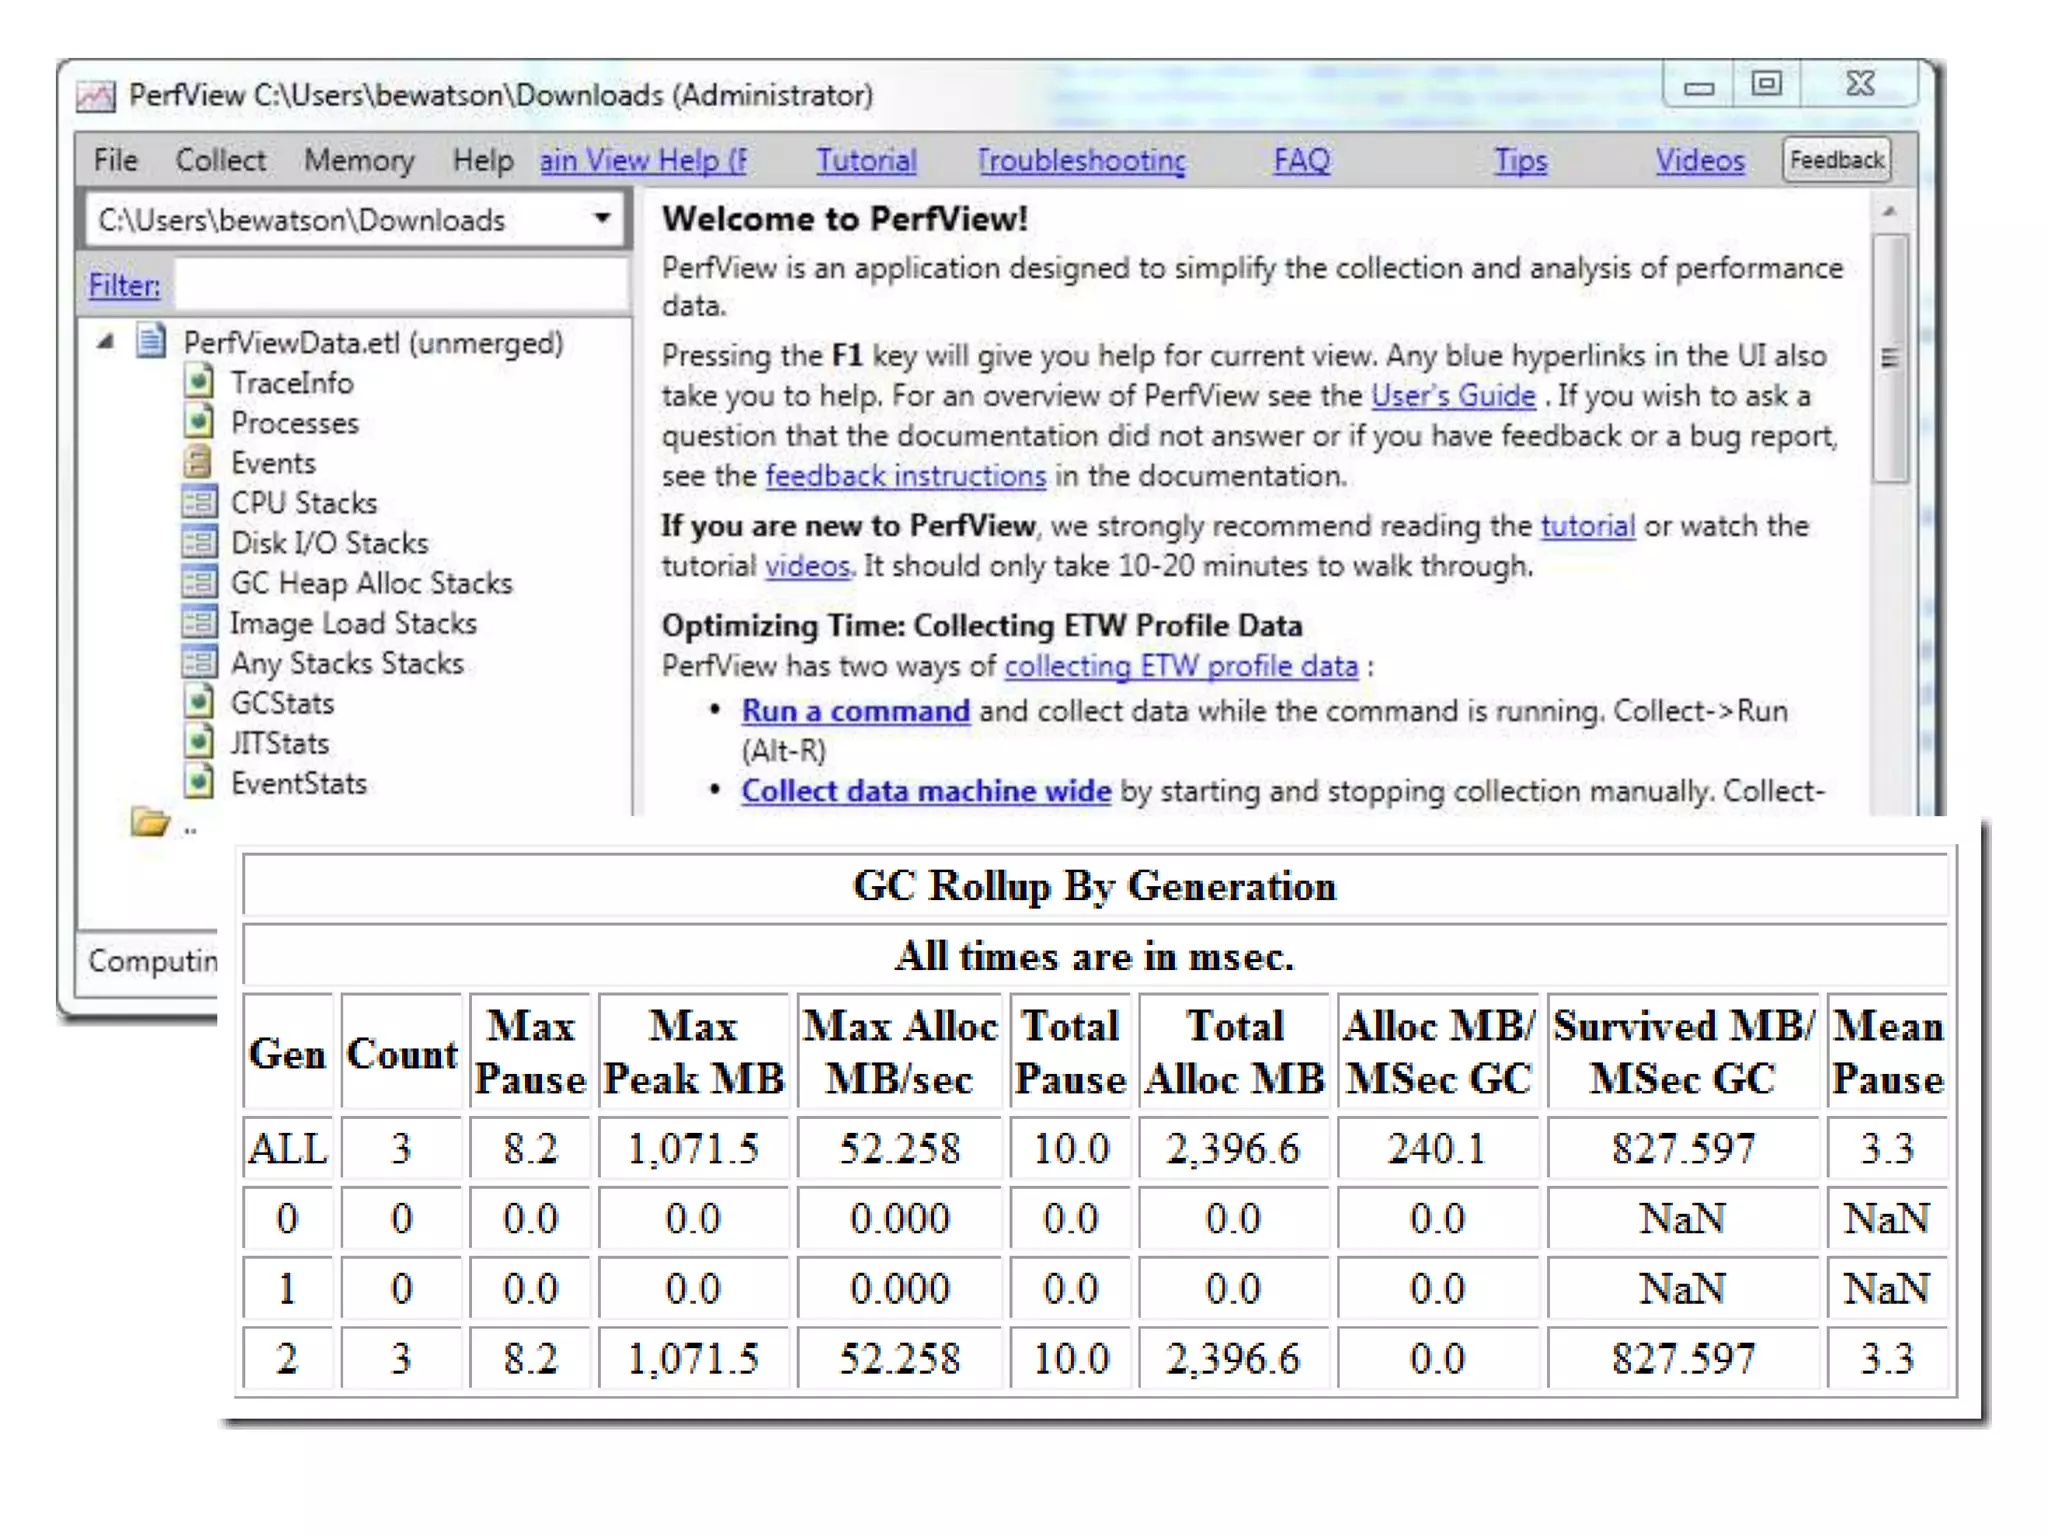Viewport: 2048px width, 1536px height.
Task: Collapse the PerfViewData.etl tree node
Action: pos(106,343)
